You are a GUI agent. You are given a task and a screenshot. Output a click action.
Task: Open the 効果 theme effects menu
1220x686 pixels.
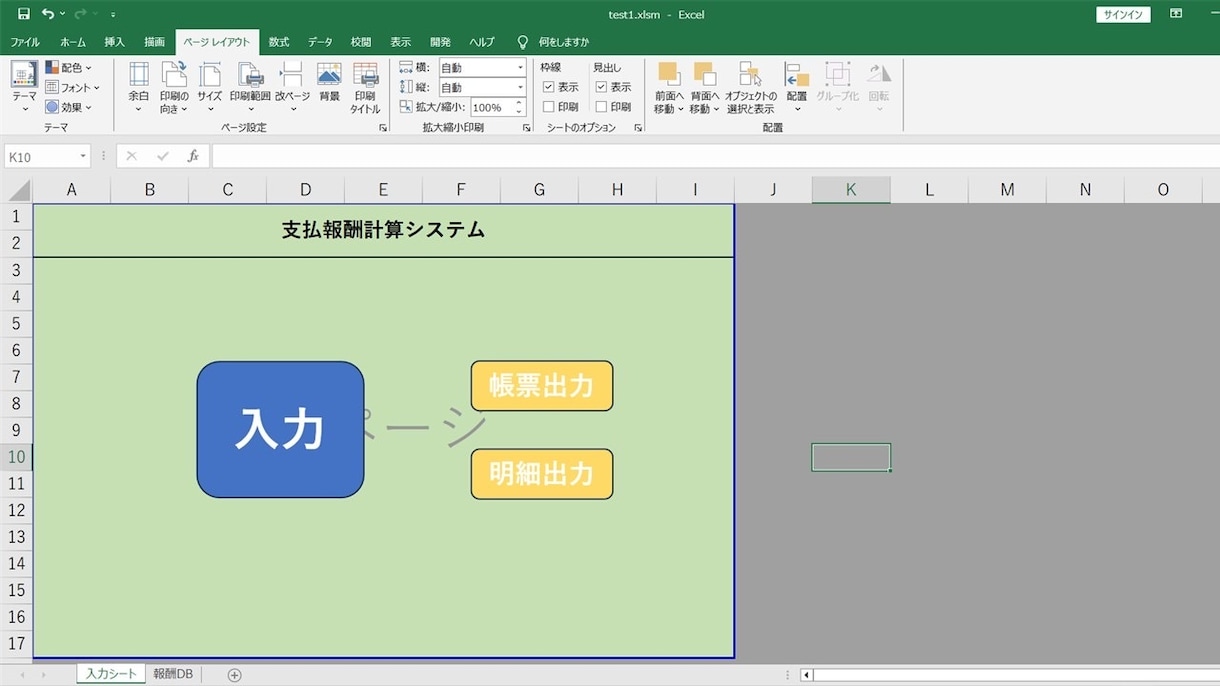coord(68,107)
